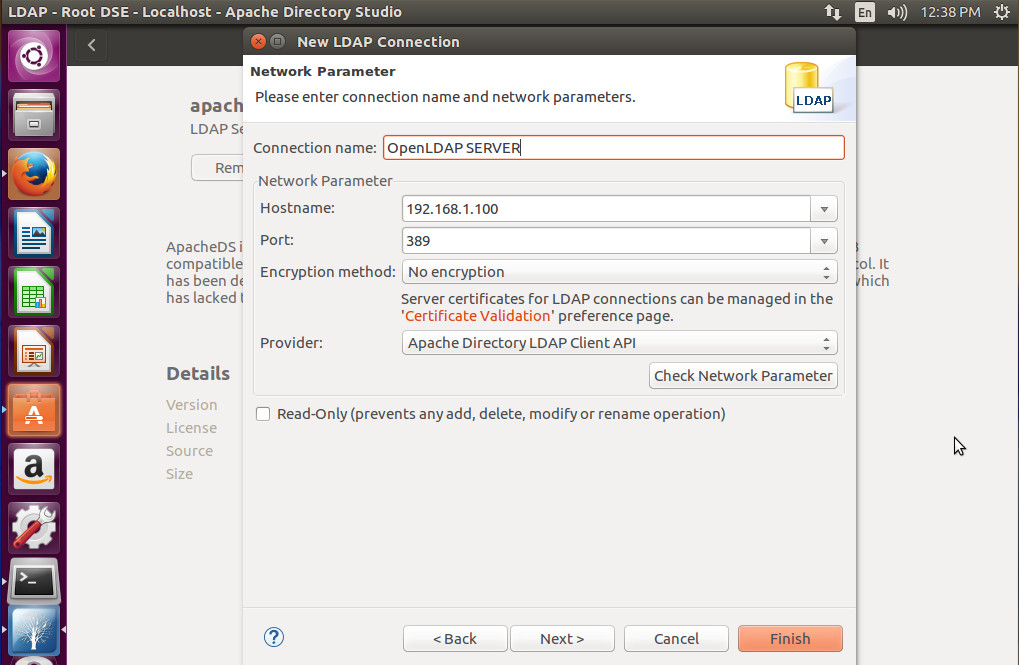The width and height of the screenshot is (1019, 665).
Task: Enable the Read-Only checkbox
Action: click(263, 414)
